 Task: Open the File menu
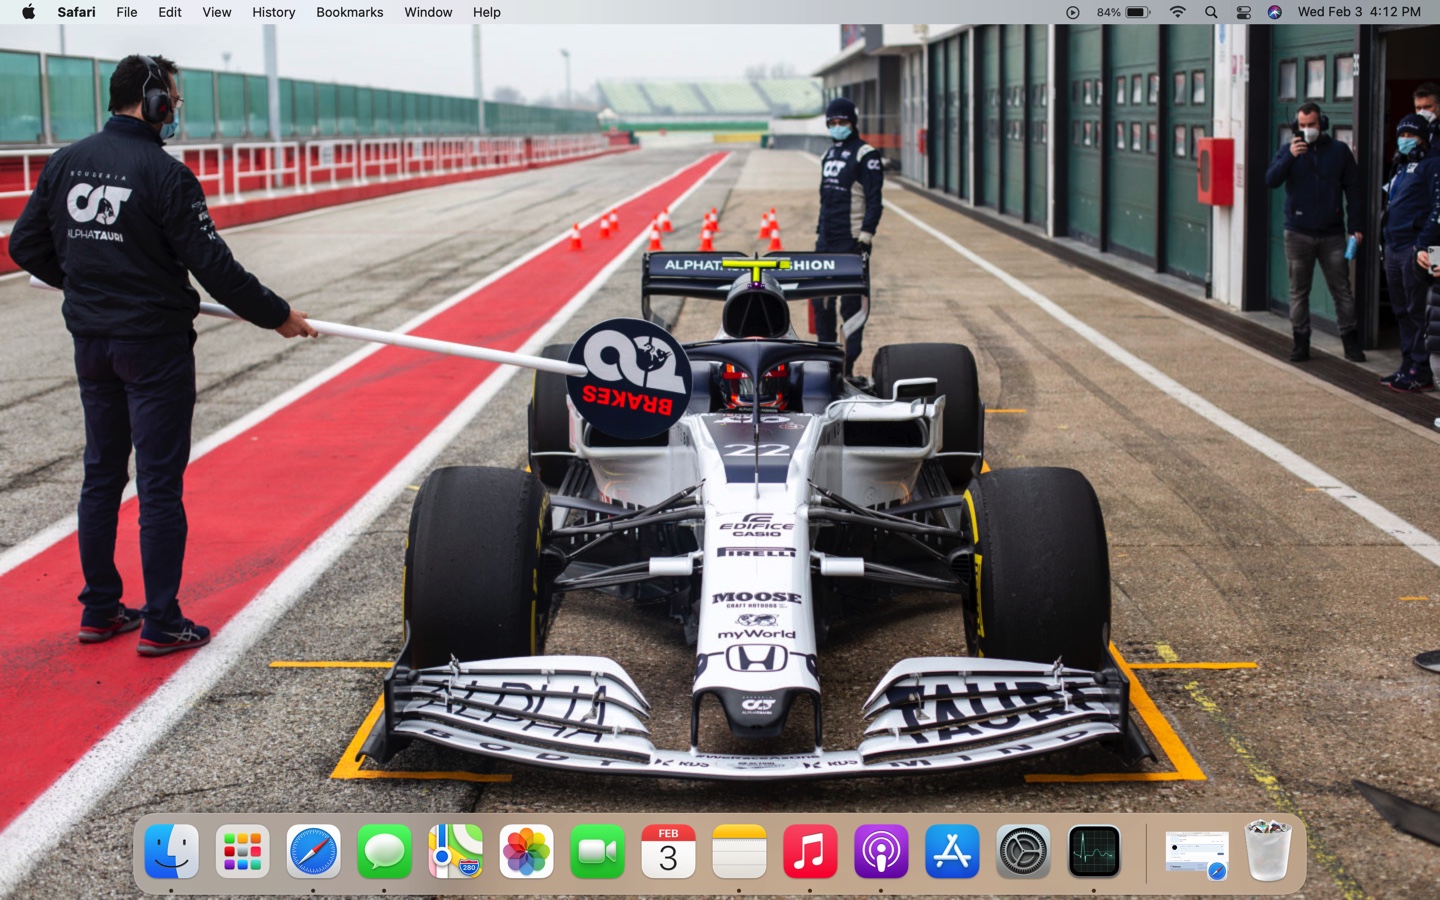tap(127, 12)
